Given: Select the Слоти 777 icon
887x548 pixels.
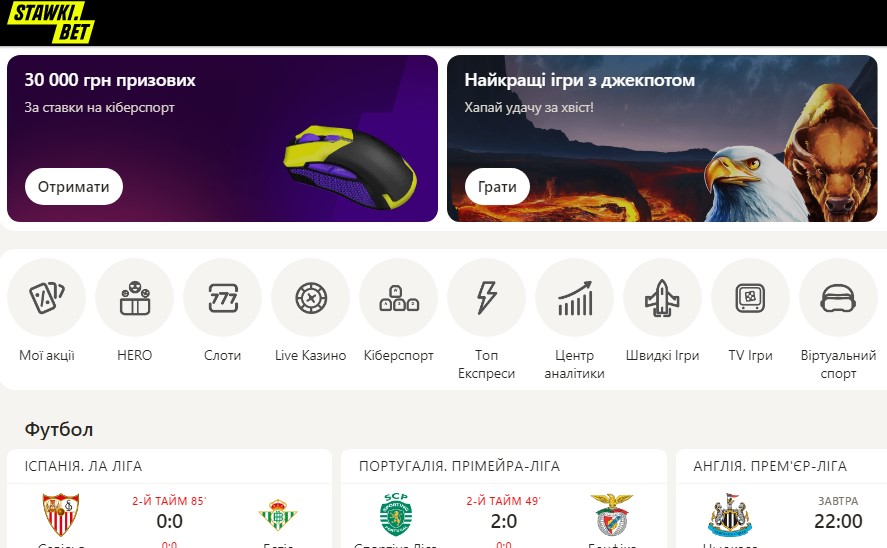Looking at the screenshot, I should tap(222, 297).
